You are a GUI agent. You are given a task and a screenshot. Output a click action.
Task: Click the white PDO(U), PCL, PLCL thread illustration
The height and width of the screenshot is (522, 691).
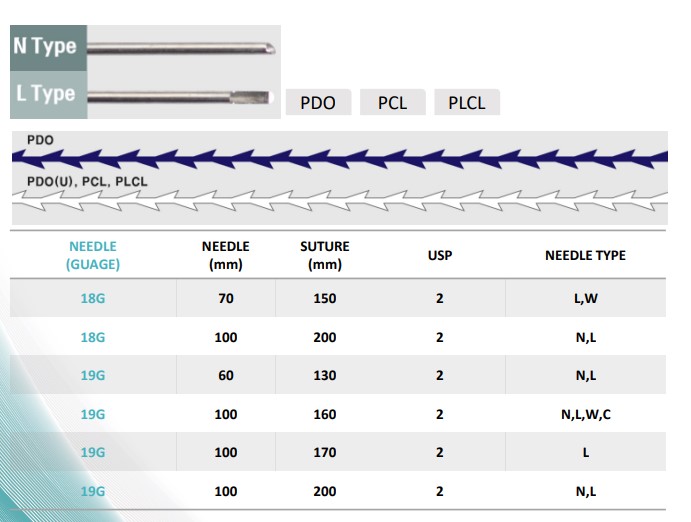pos(340,206)
